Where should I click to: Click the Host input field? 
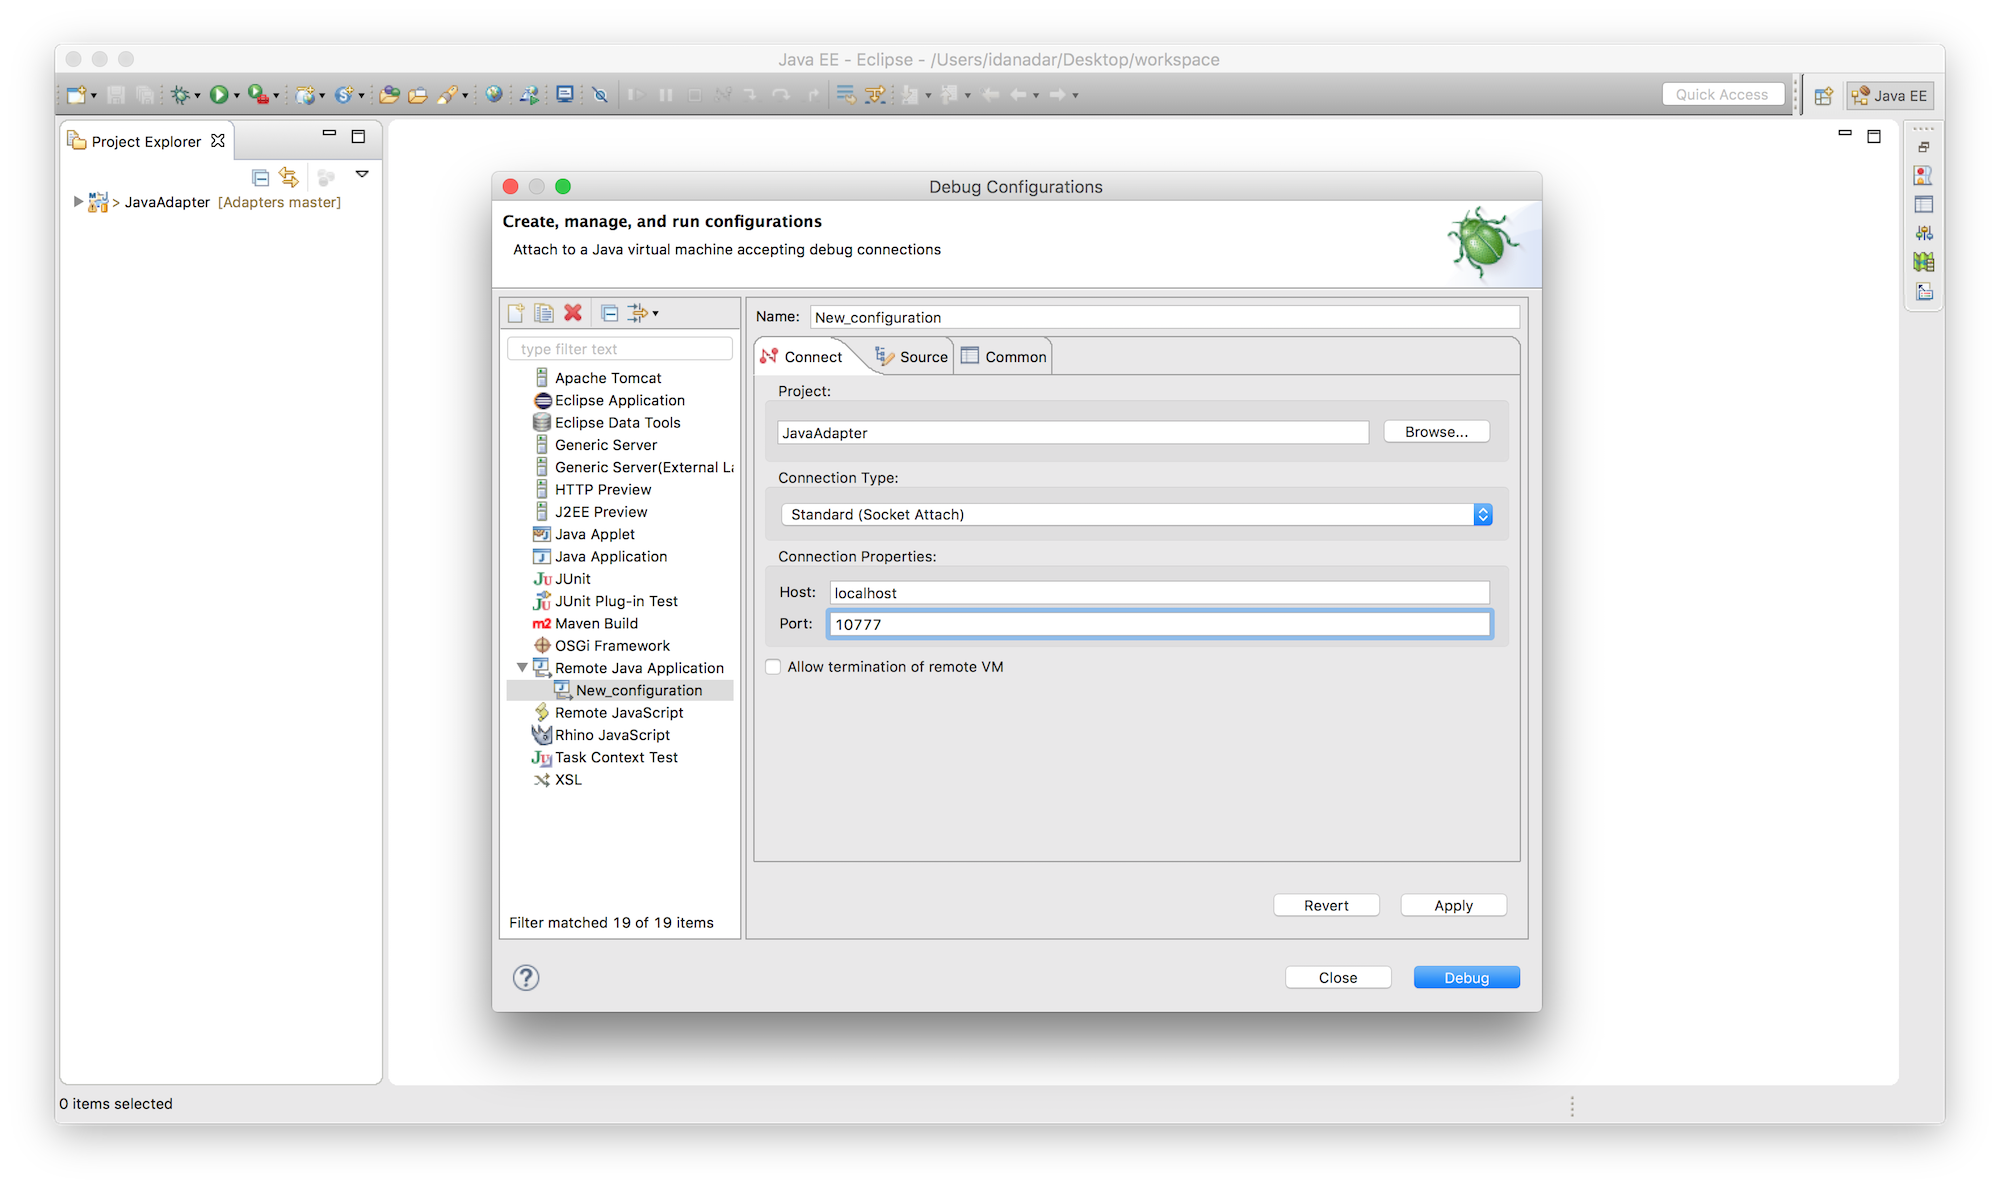[1159, 593]
